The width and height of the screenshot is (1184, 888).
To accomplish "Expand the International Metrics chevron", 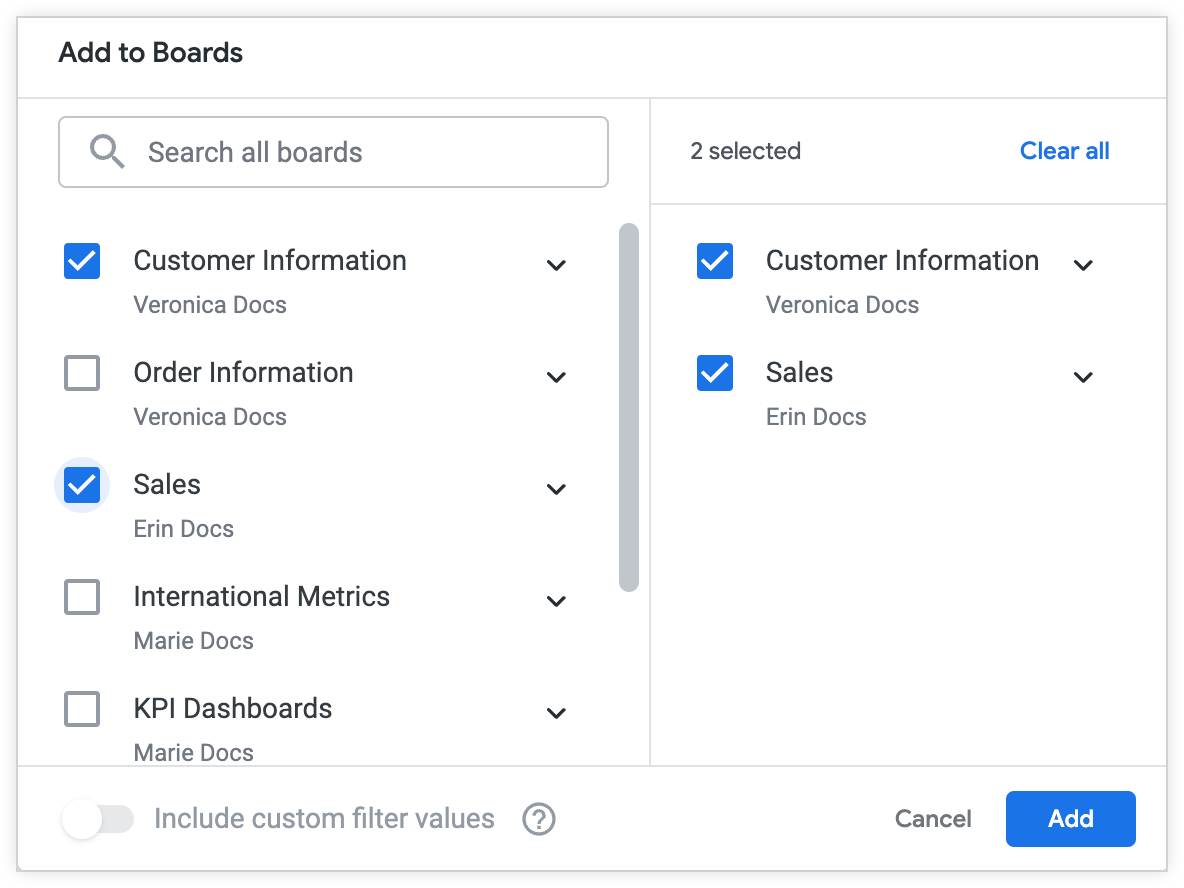I will pyautogui.click(x=557, y=601).
